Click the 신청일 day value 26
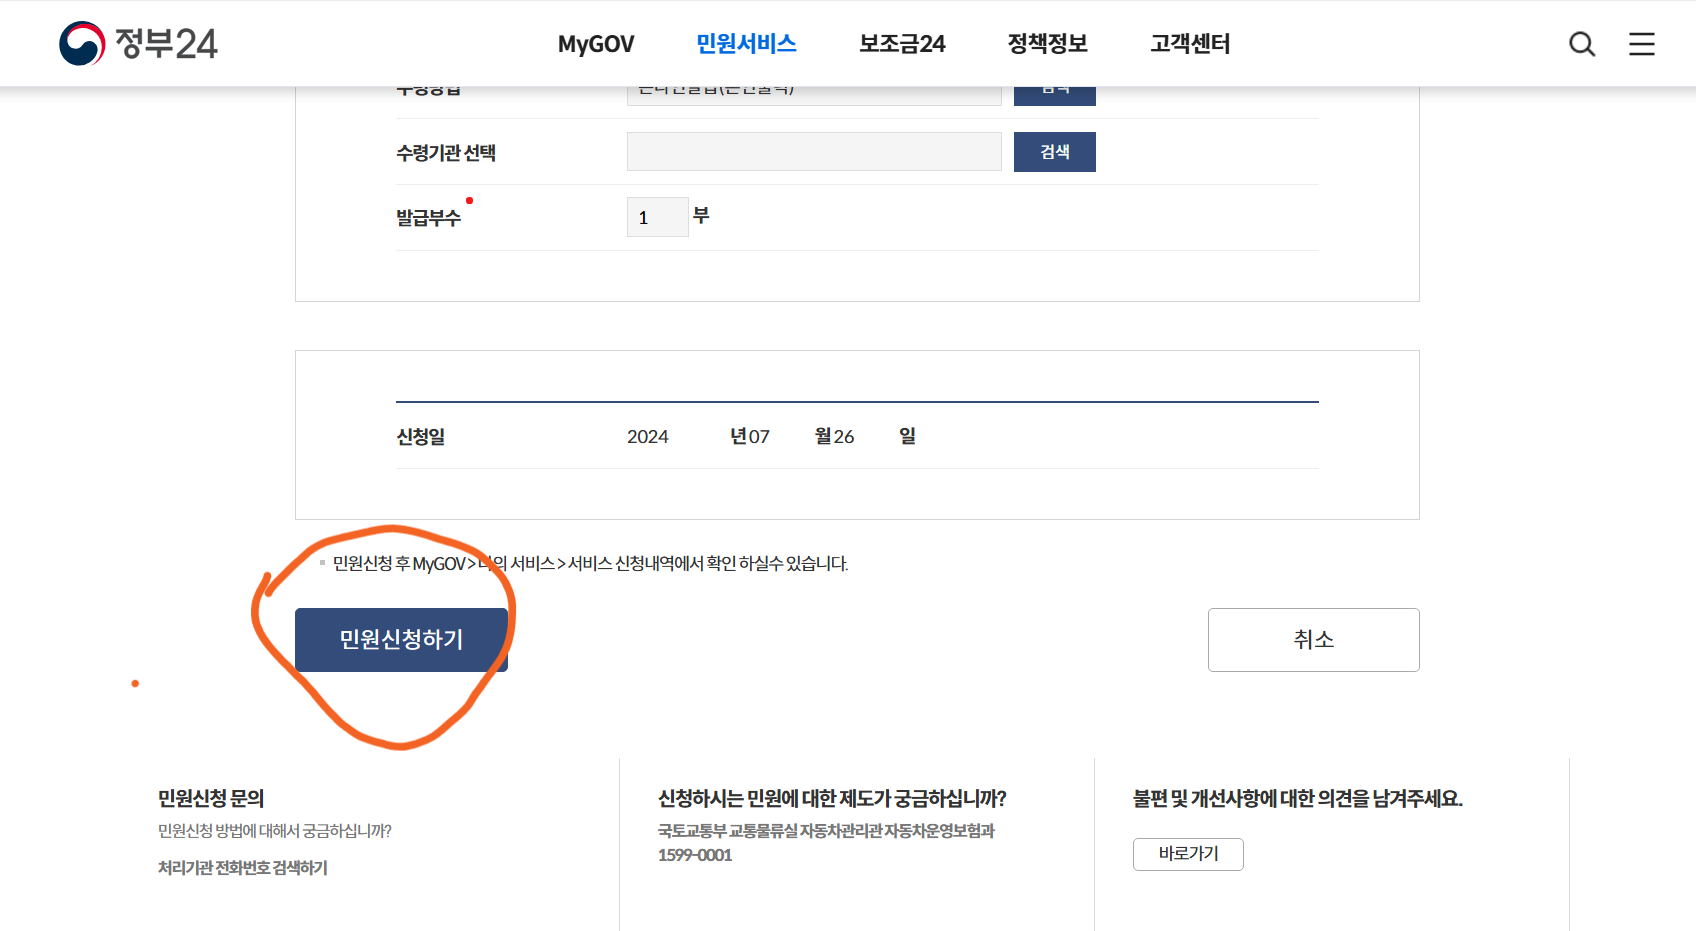The width and height of the screenshot is (1696, 931). pos(845,437)
